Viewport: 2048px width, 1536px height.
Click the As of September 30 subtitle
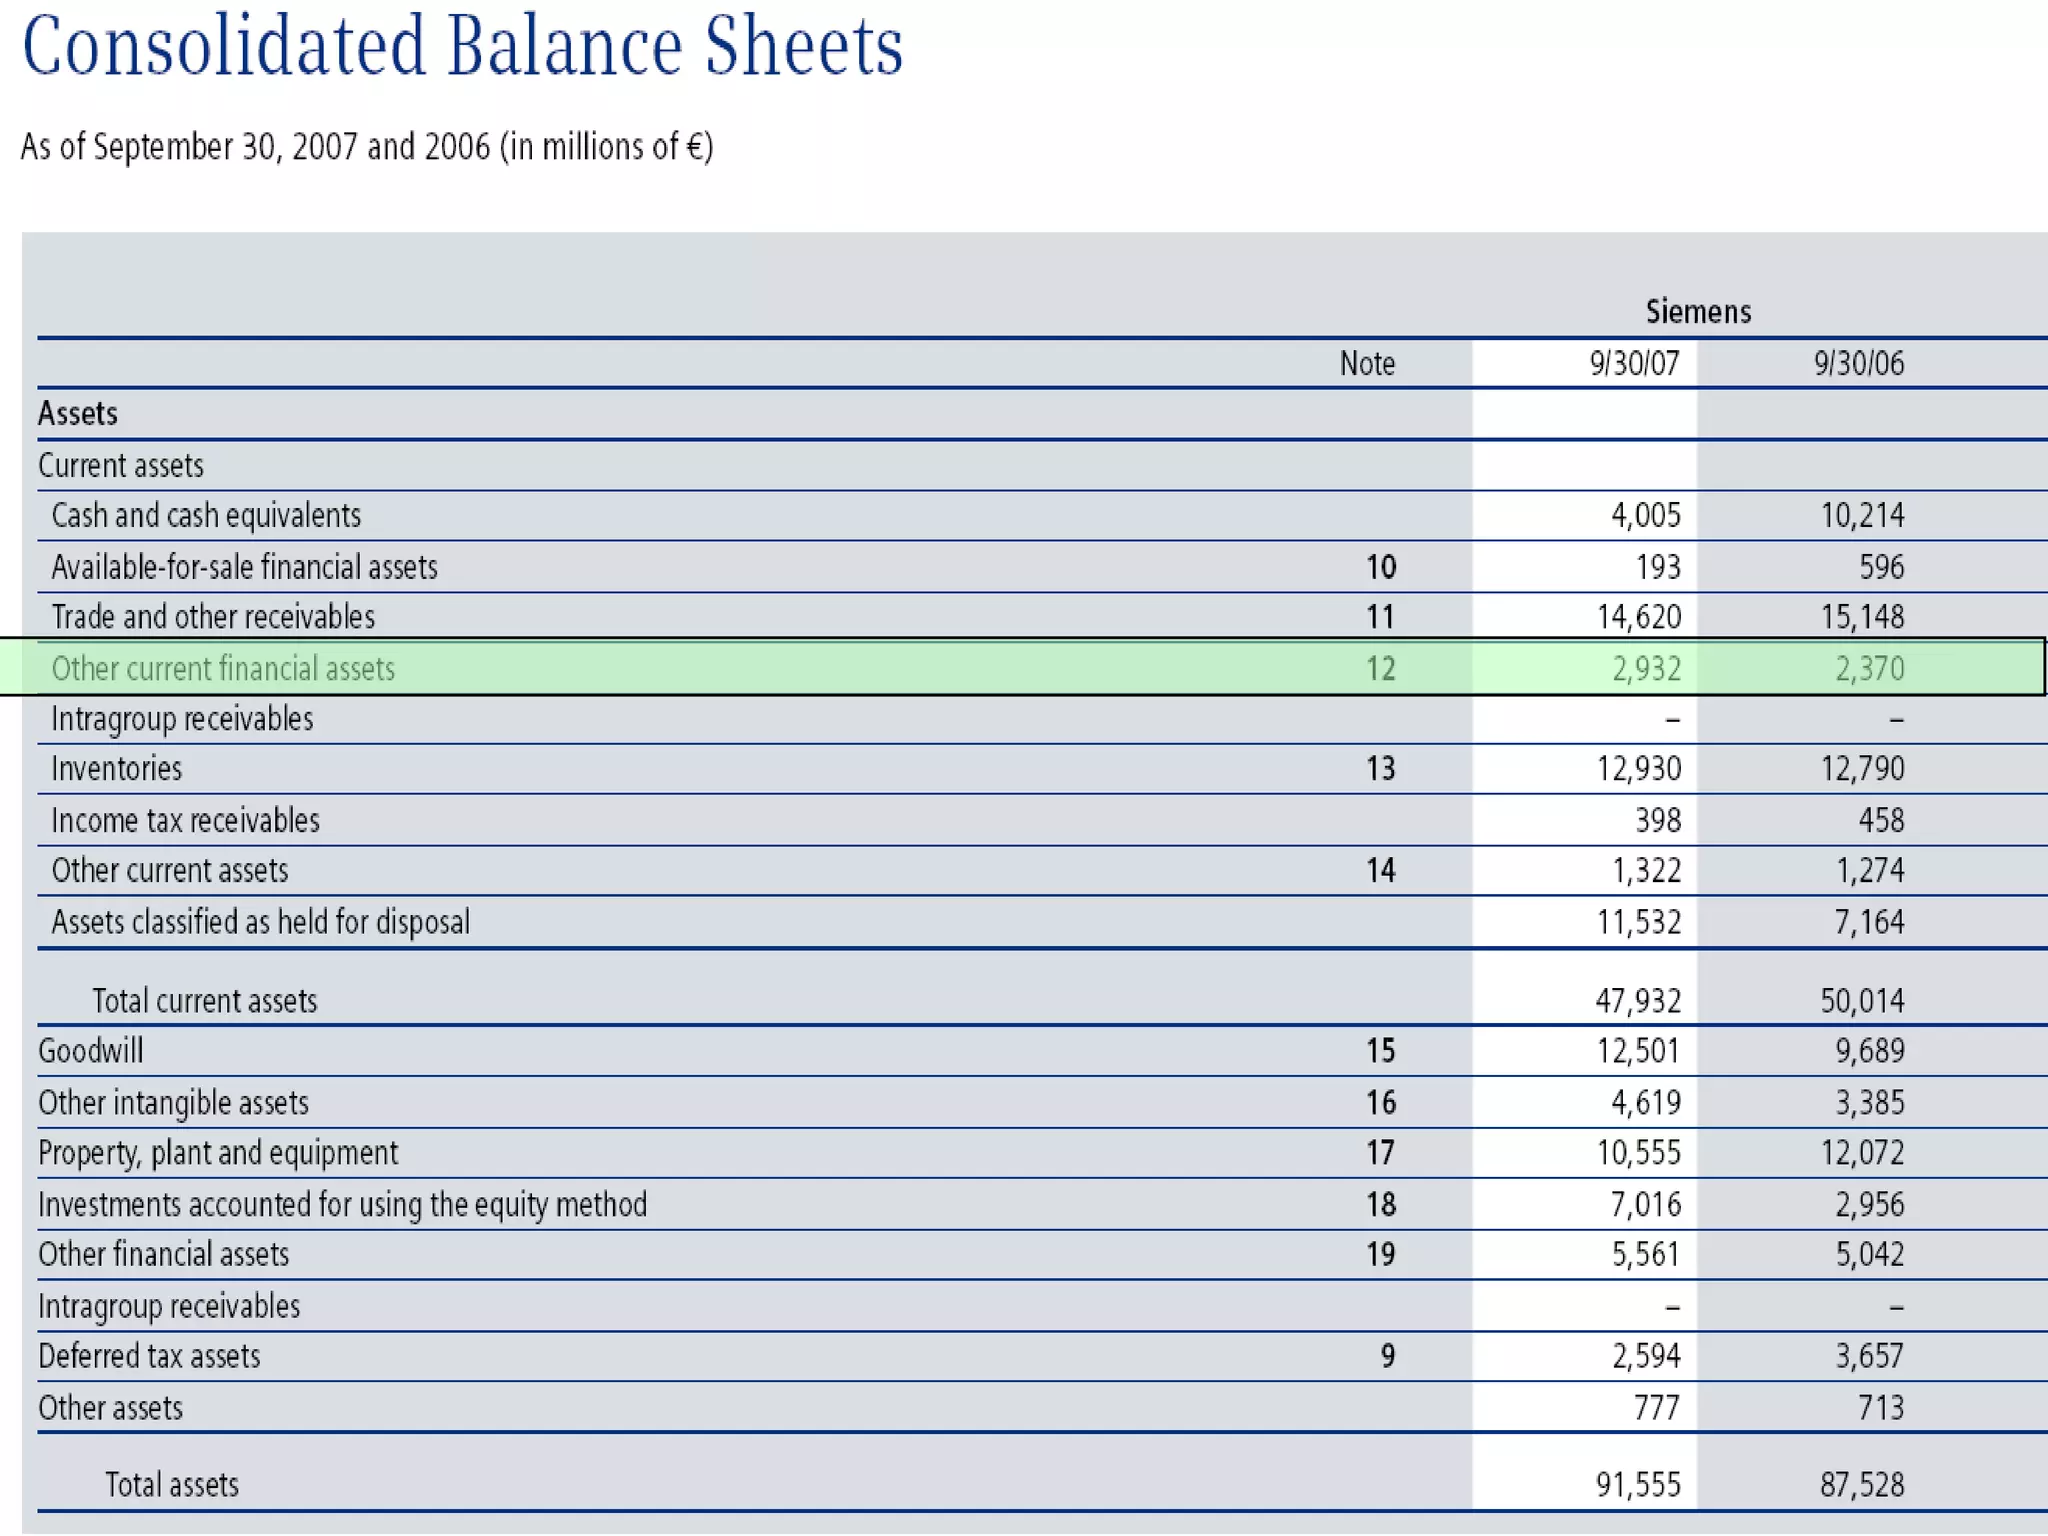pyautogui.click(x=366, y=147)
